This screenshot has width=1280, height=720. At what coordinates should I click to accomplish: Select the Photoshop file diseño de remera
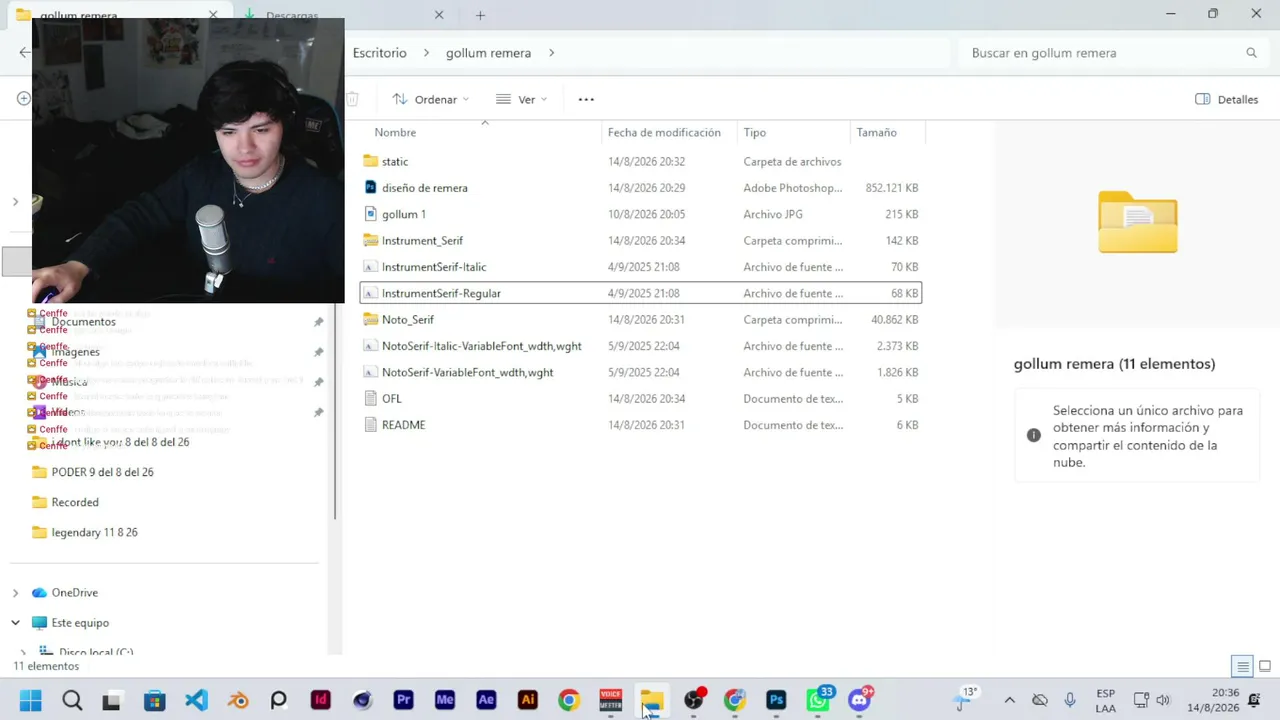click(640, 188)
